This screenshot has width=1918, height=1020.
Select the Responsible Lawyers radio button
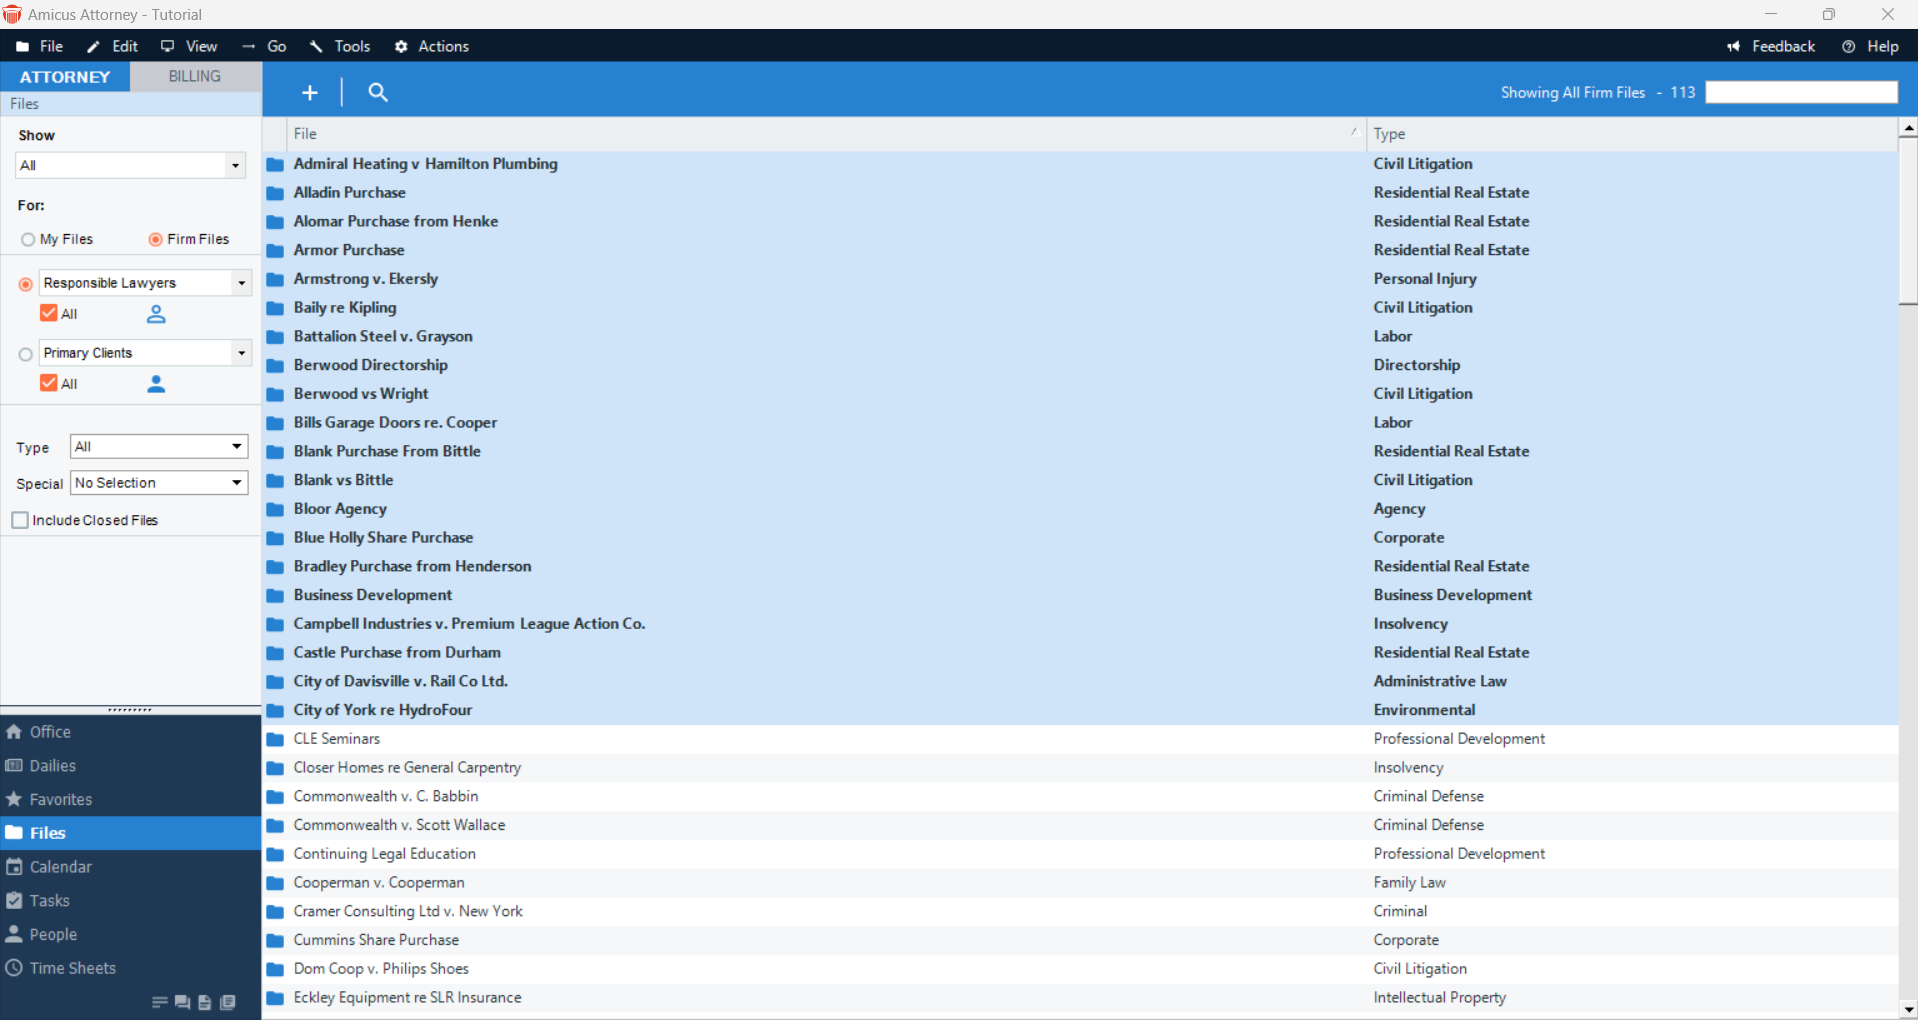click(x=26, y=285)
